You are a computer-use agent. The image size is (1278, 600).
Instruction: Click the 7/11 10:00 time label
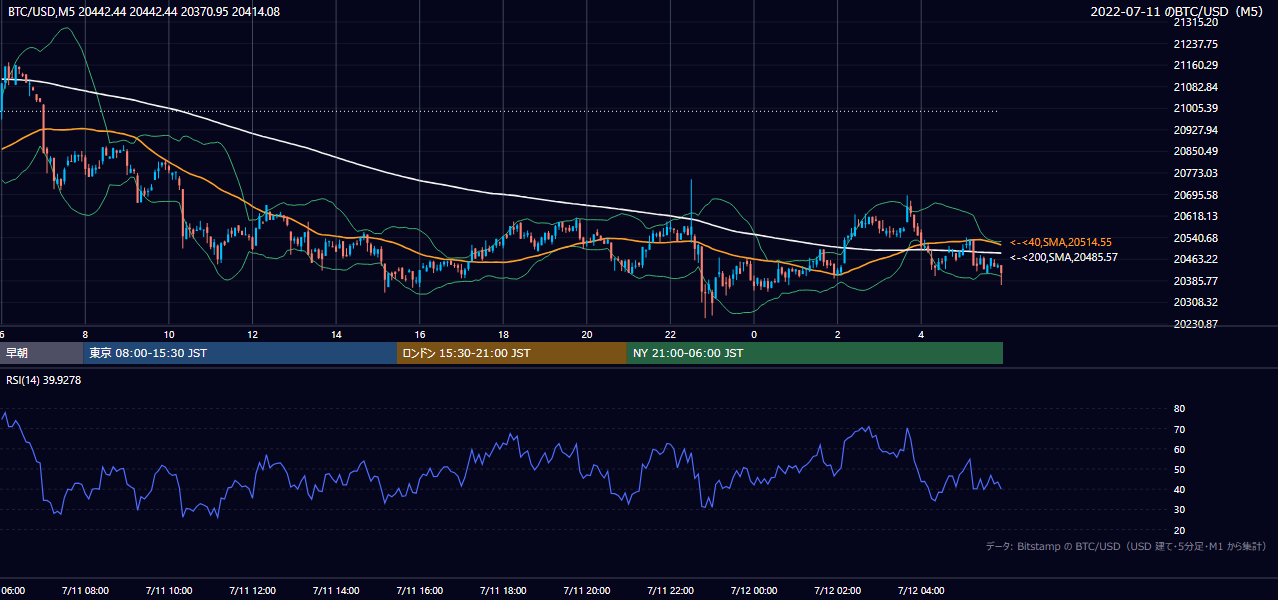pos(169,591)
